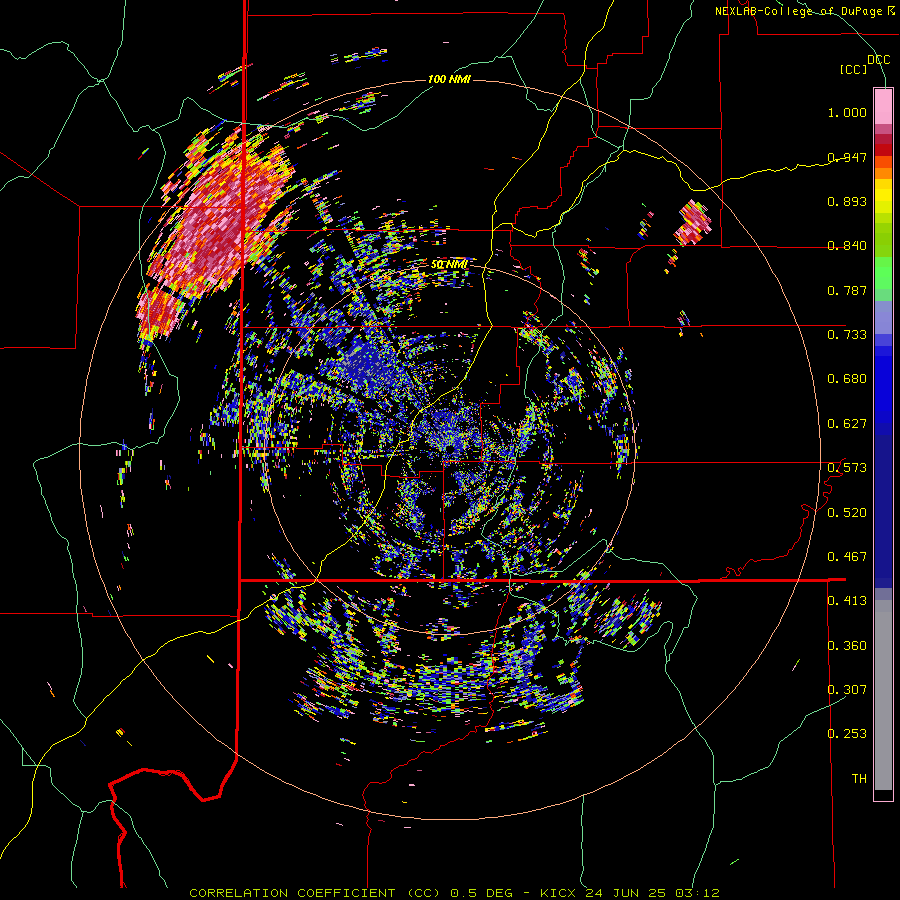Select the 0.413 scale value
Viewport: 900px width, 900px height.
pyautogui.click(x=847, y=601)
